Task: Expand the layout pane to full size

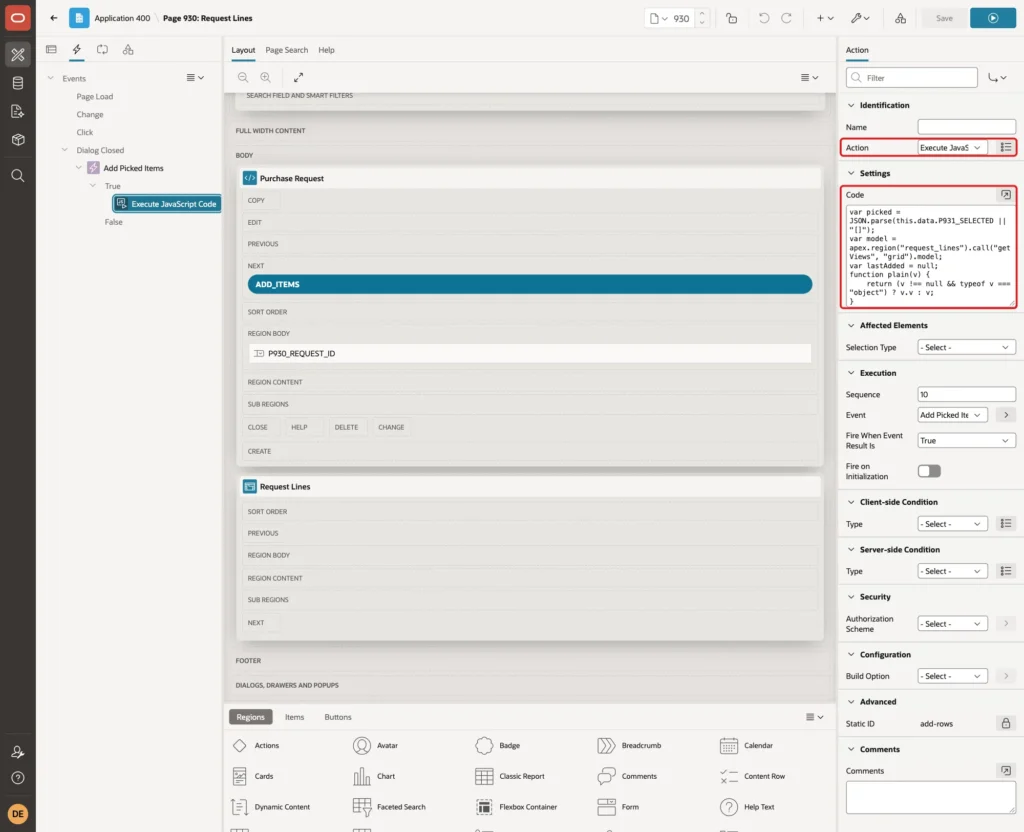Action: [298, 77]
